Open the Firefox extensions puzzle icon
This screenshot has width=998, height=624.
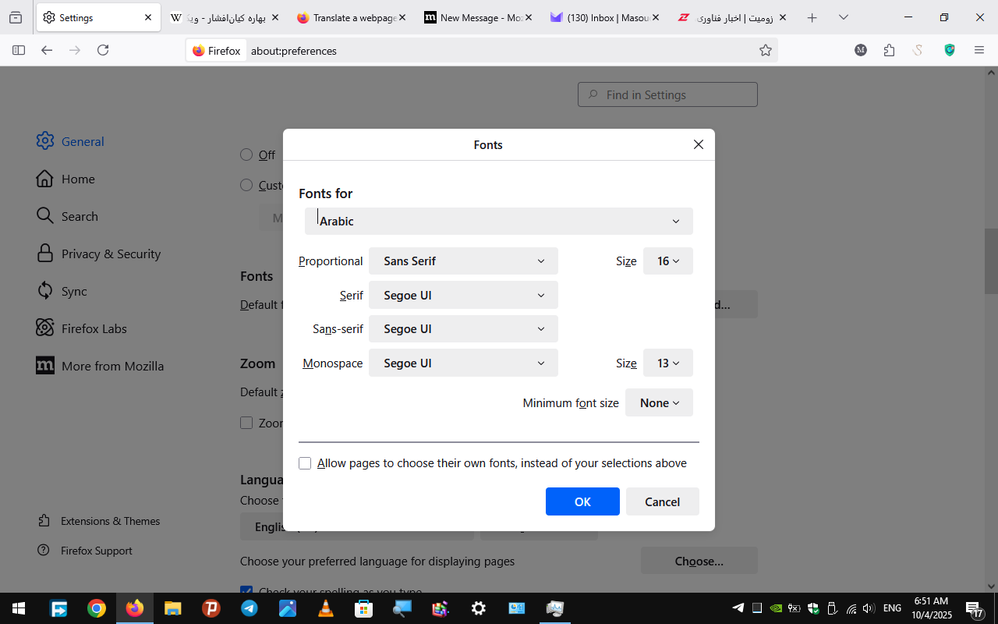point(889,50)
